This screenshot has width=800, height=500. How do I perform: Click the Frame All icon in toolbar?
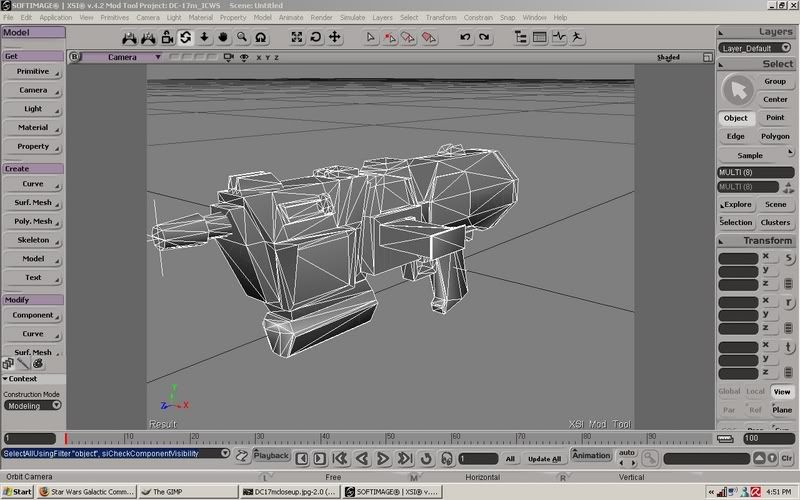pos(296,37)
